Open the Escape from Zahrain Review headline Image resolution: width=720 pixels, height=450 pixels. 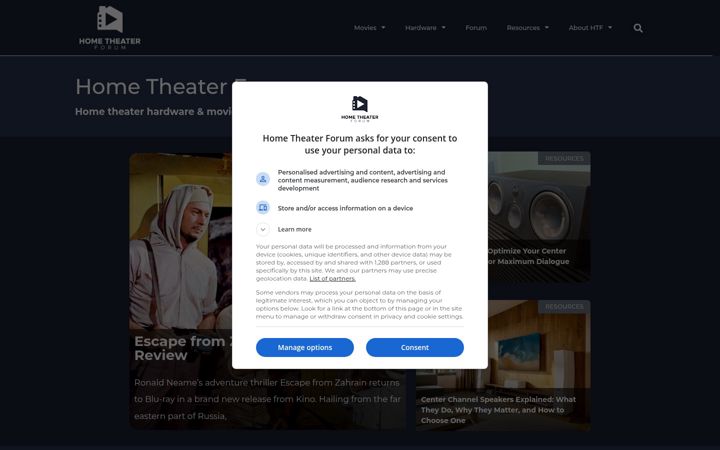(183, 348)
